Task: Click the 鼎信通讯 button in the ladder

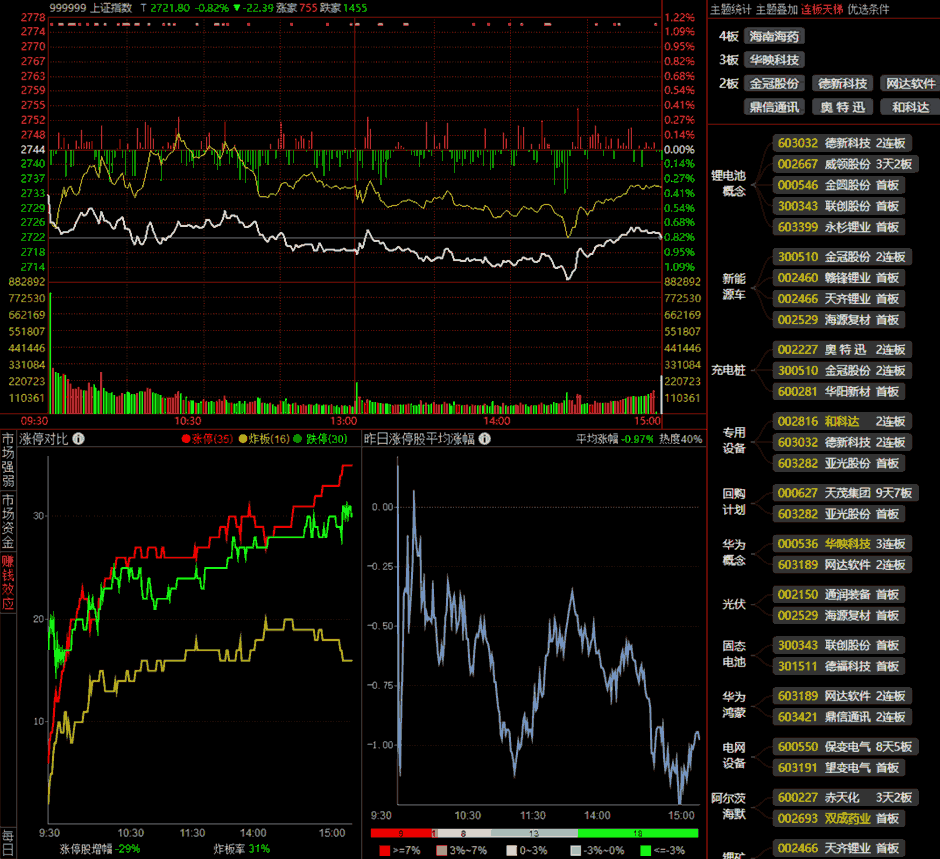Action: click(774, 107)
